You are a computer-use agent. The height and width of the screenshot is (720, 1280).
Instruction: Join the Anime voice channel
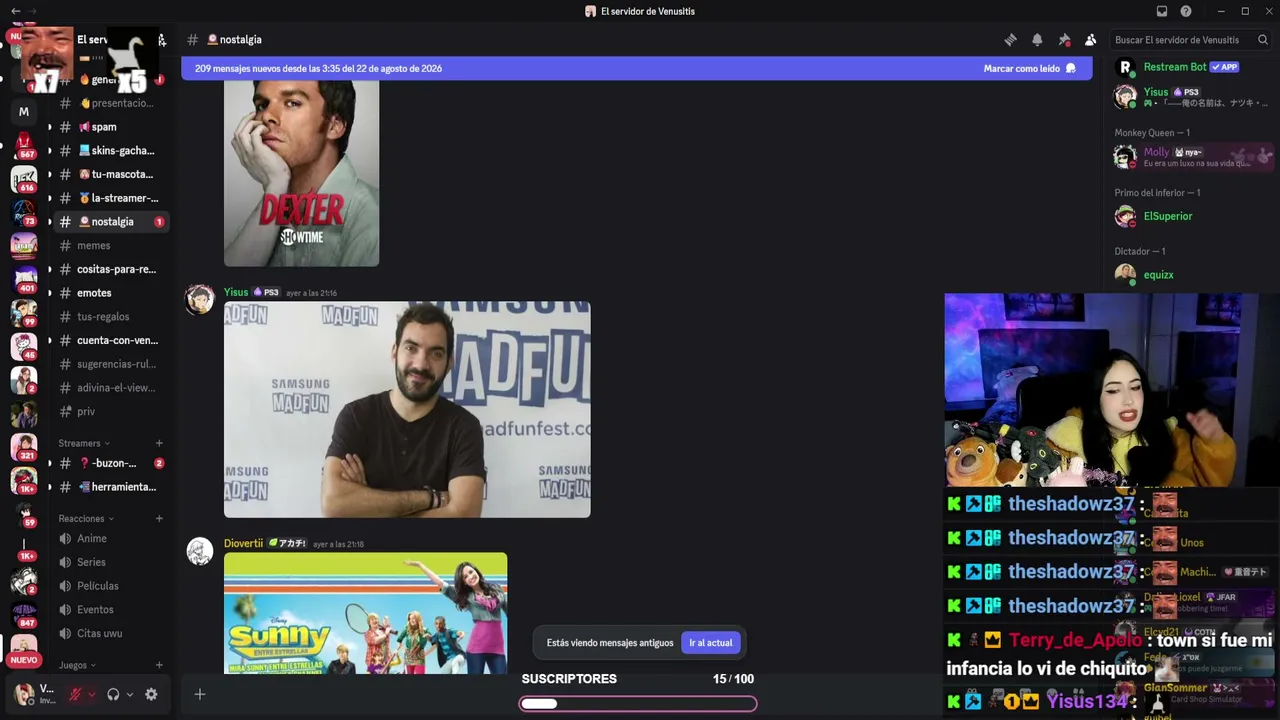tap(110, 539)
